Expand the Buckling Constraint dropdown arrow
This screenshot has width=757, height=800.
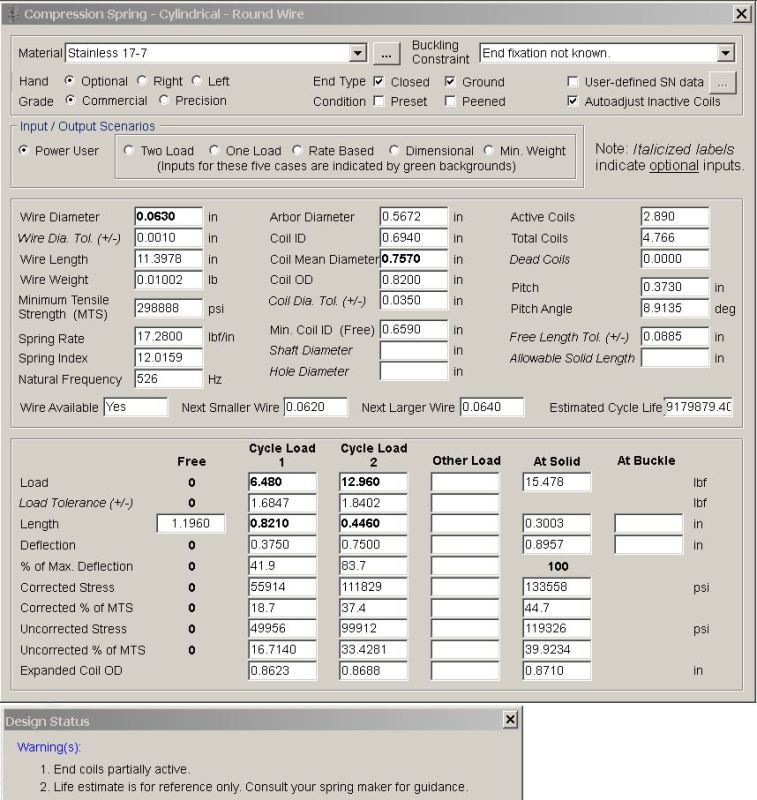[x=725, y=53]
